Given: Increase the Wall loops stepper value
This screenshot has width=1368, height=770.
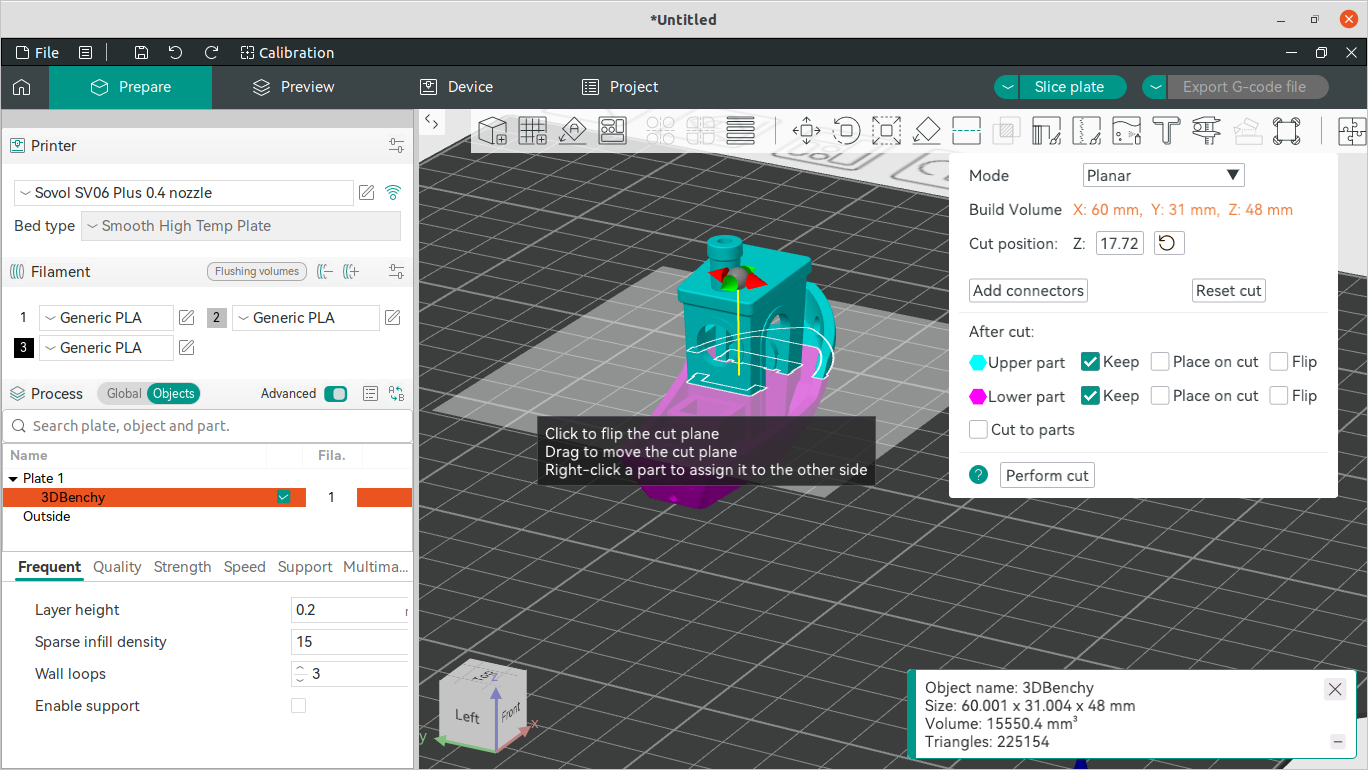Looking at the screenshot, I should tap(300, 668).
